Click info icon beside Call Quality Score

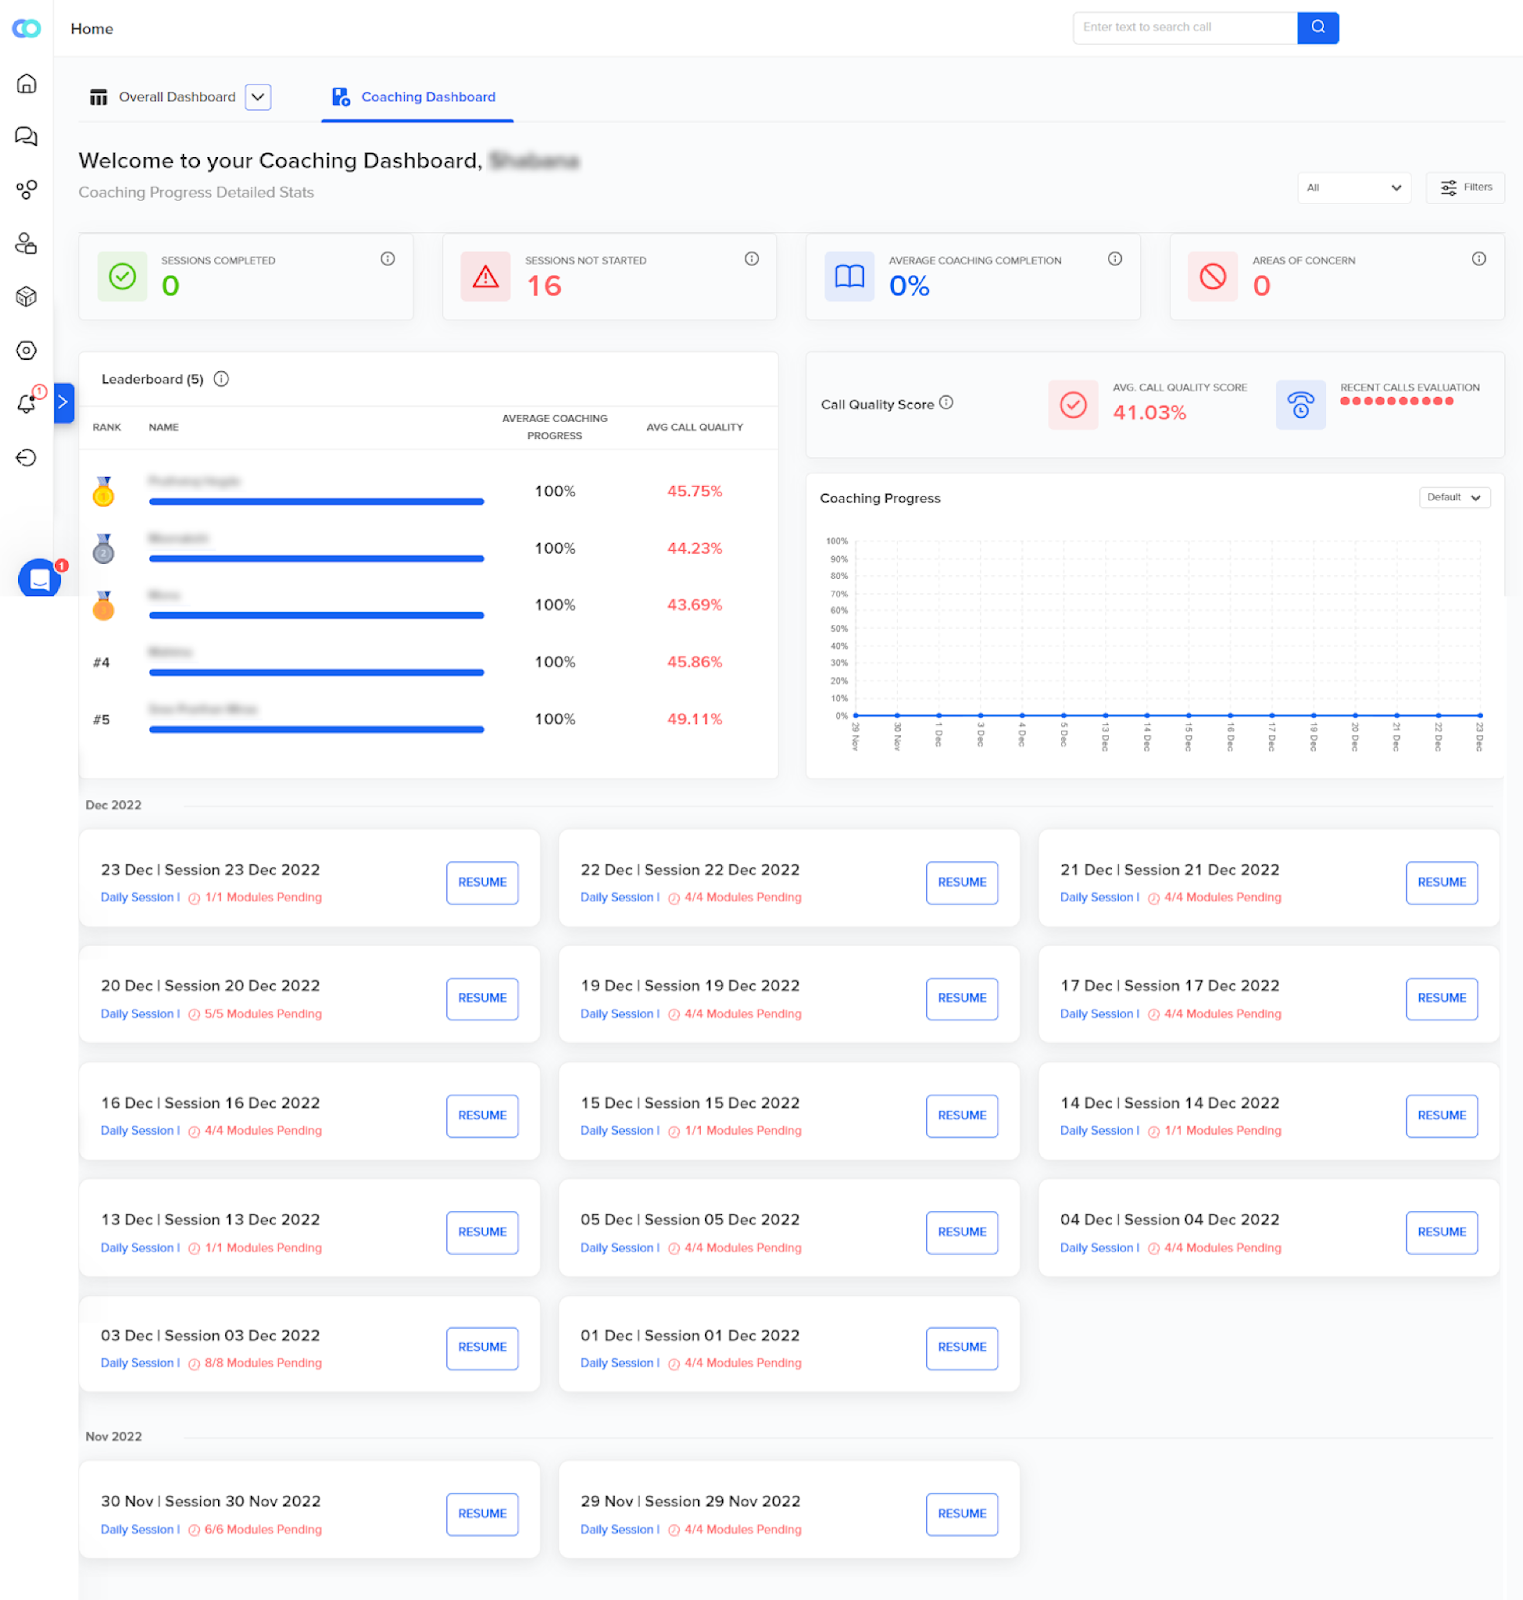946,403
